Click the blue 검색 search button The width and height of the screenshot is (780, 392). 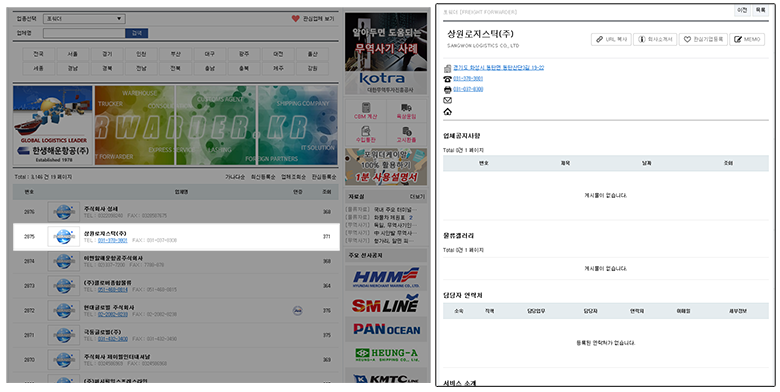136,33
